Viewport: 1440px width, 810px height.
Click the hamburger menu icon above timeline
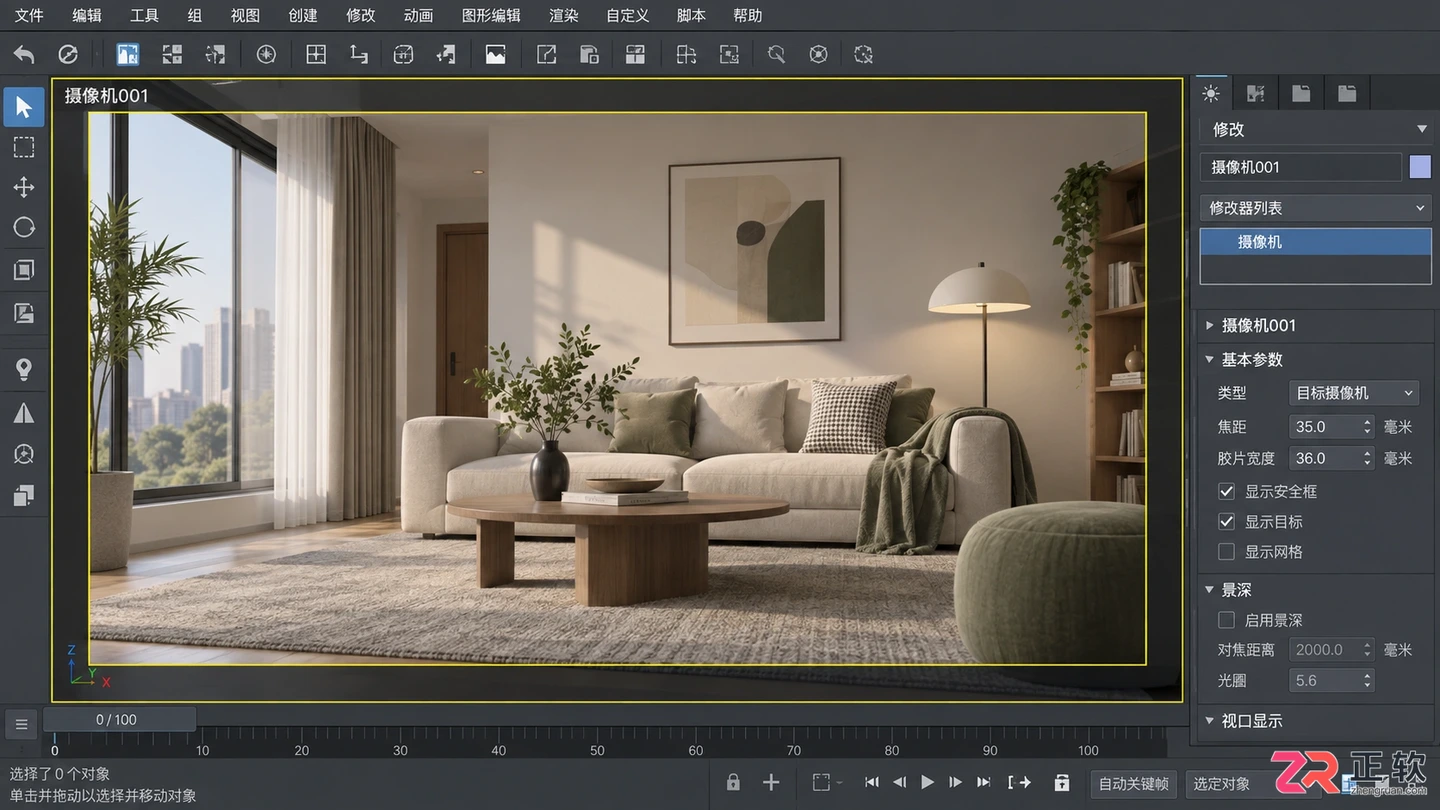tap(21, 723)
